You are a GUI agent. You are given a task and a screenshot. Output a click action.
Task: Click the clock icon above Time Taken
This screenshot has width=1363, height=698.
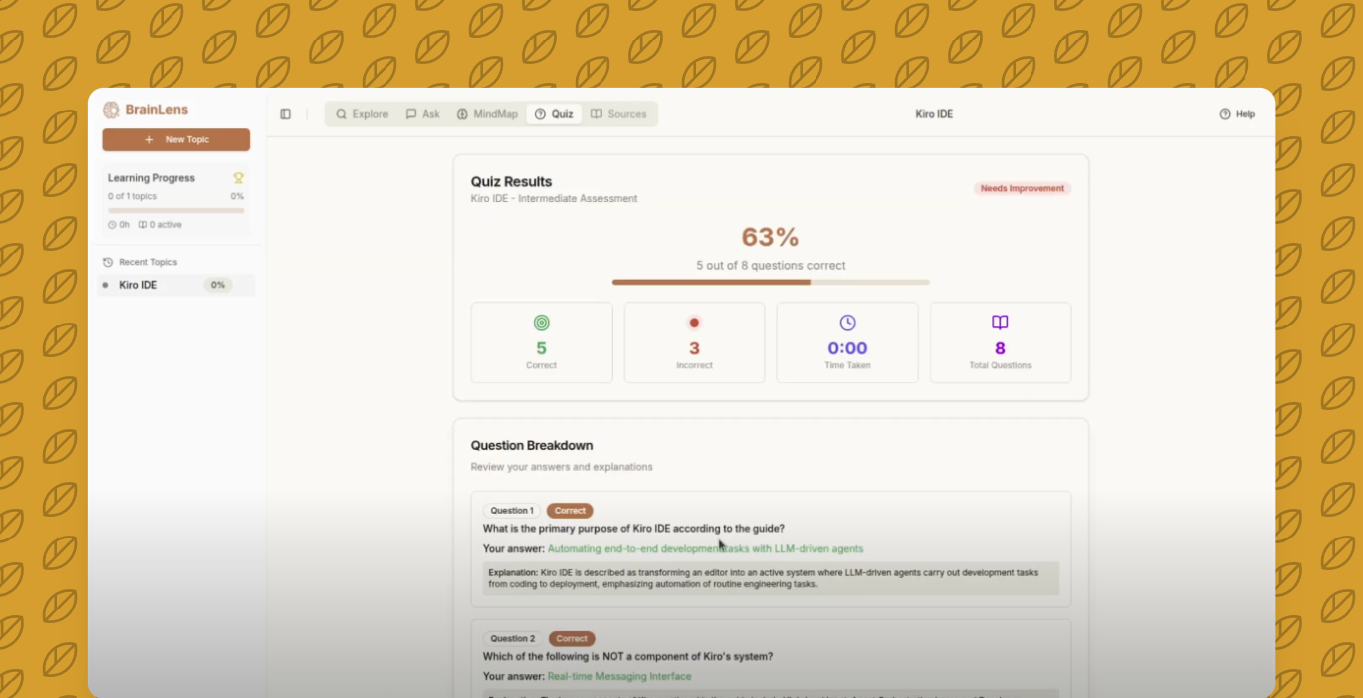(x=847, y=322)
